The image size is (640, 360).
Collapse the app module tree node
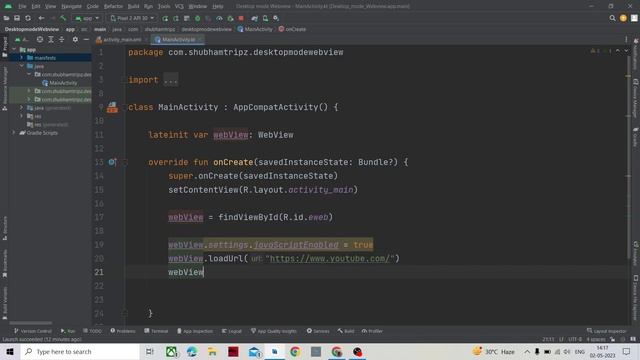(15, 49)
